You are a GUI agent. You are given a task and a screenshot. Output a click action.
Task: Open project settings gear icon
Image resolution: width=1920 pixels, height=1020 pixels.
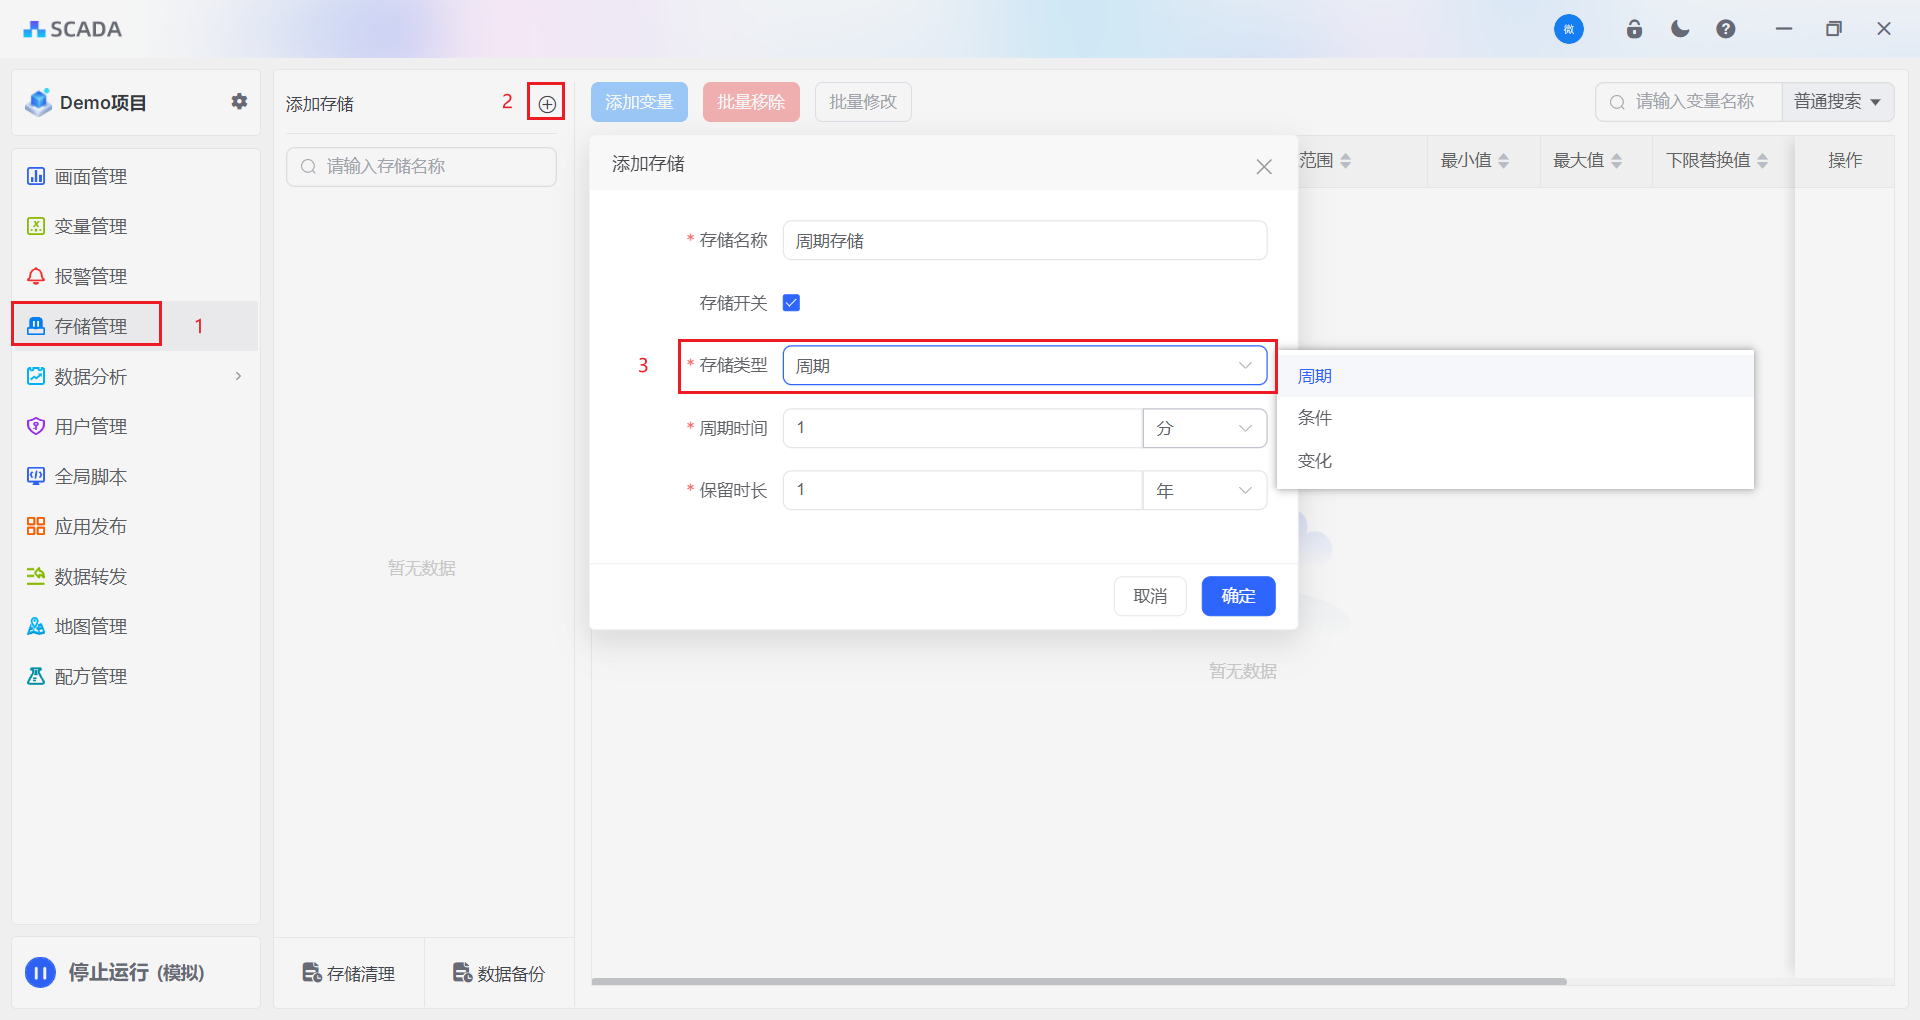click(x=239, y=101)
